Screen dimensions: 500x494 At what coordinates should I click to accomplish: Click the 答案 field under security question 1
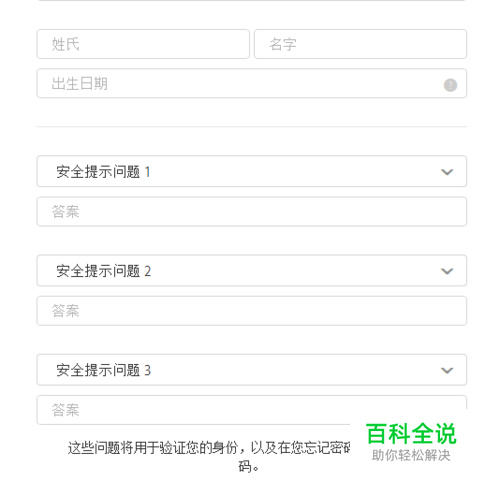pyautogui.click(x=252, y=212)
